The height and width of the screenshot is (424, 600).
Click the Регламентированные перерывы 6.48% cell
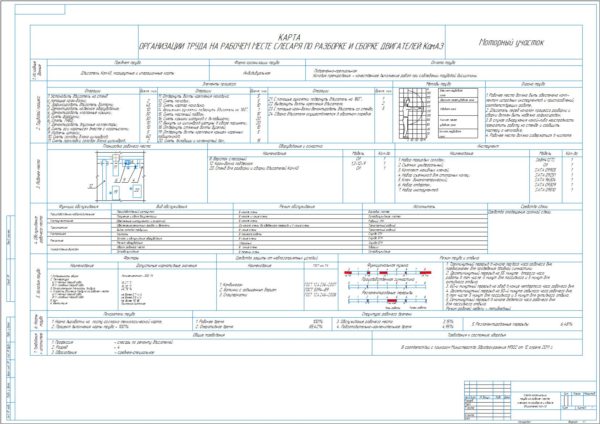[x=522, y=324]
